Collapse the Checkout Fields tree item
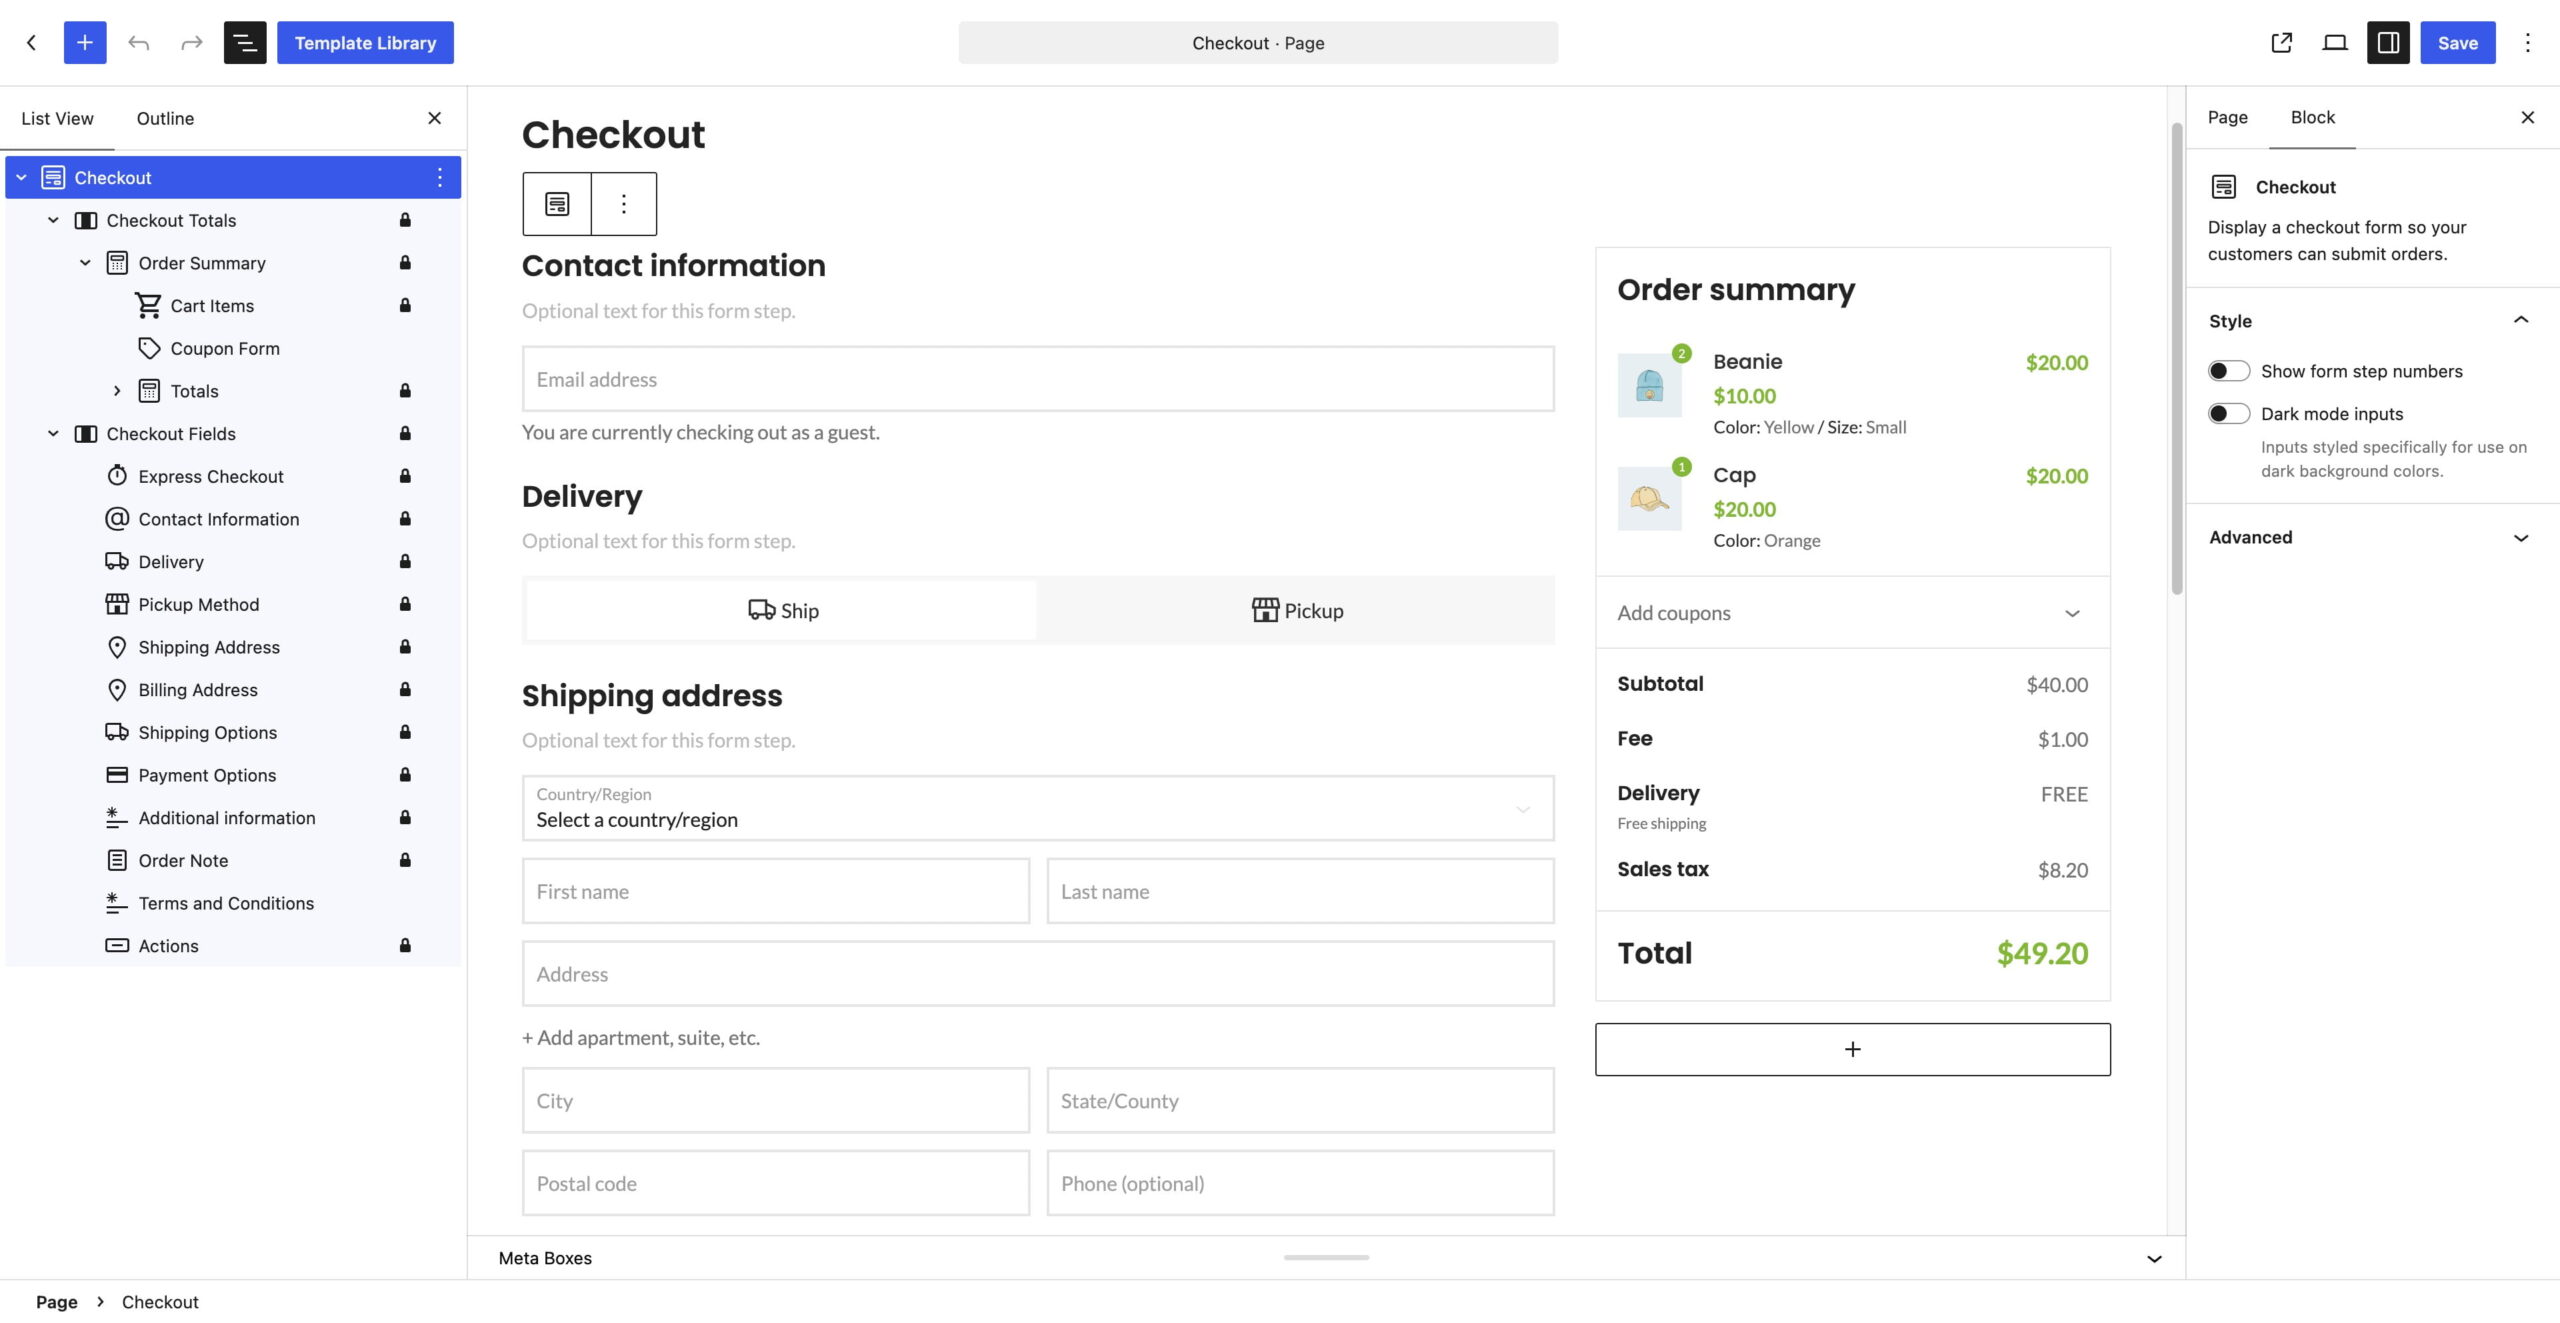The image size is (2560, 1323). (53, 433)
